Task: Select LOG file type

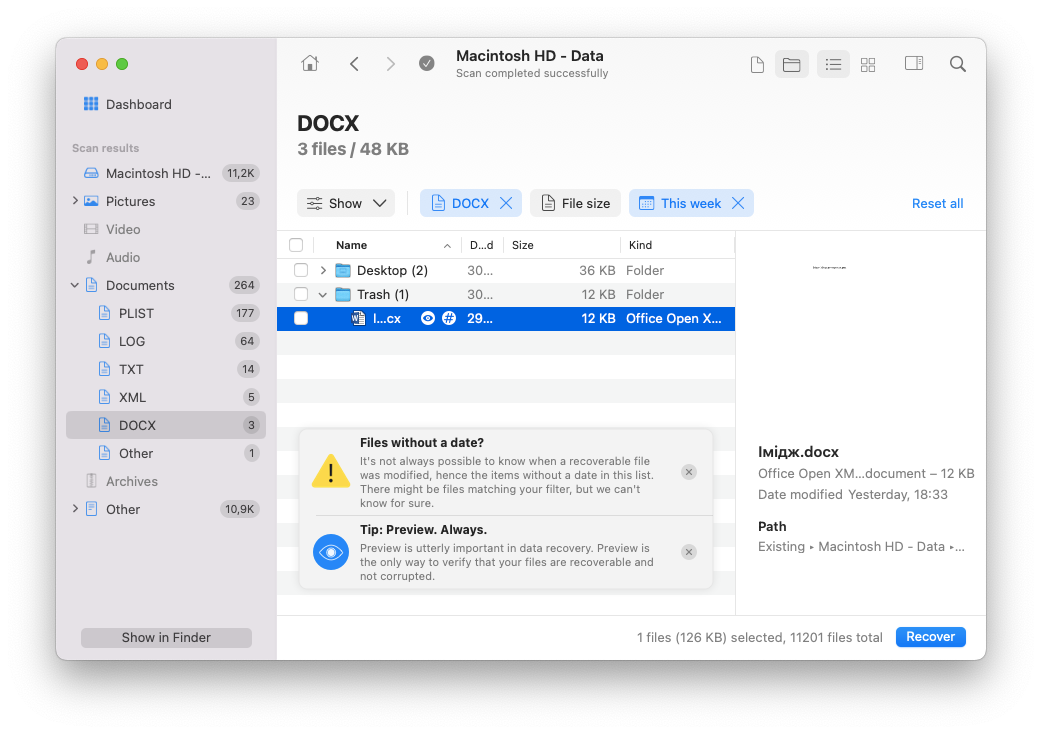Action: pyautogui.click(x=166, y=341)
